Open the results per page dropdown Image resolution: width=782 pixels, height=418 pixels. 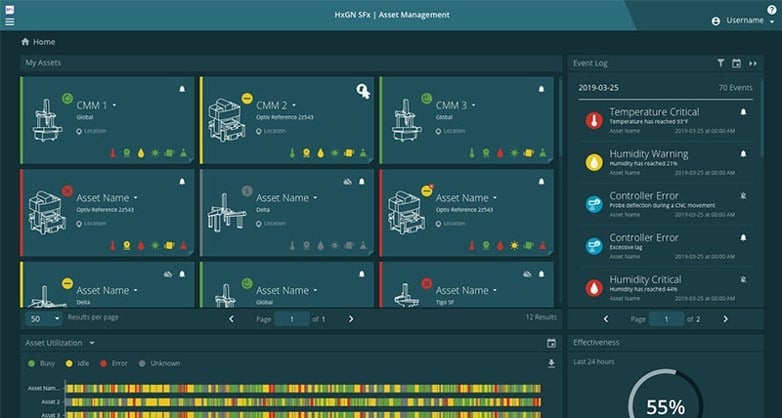pyautogui.click(x=44, y=318)
